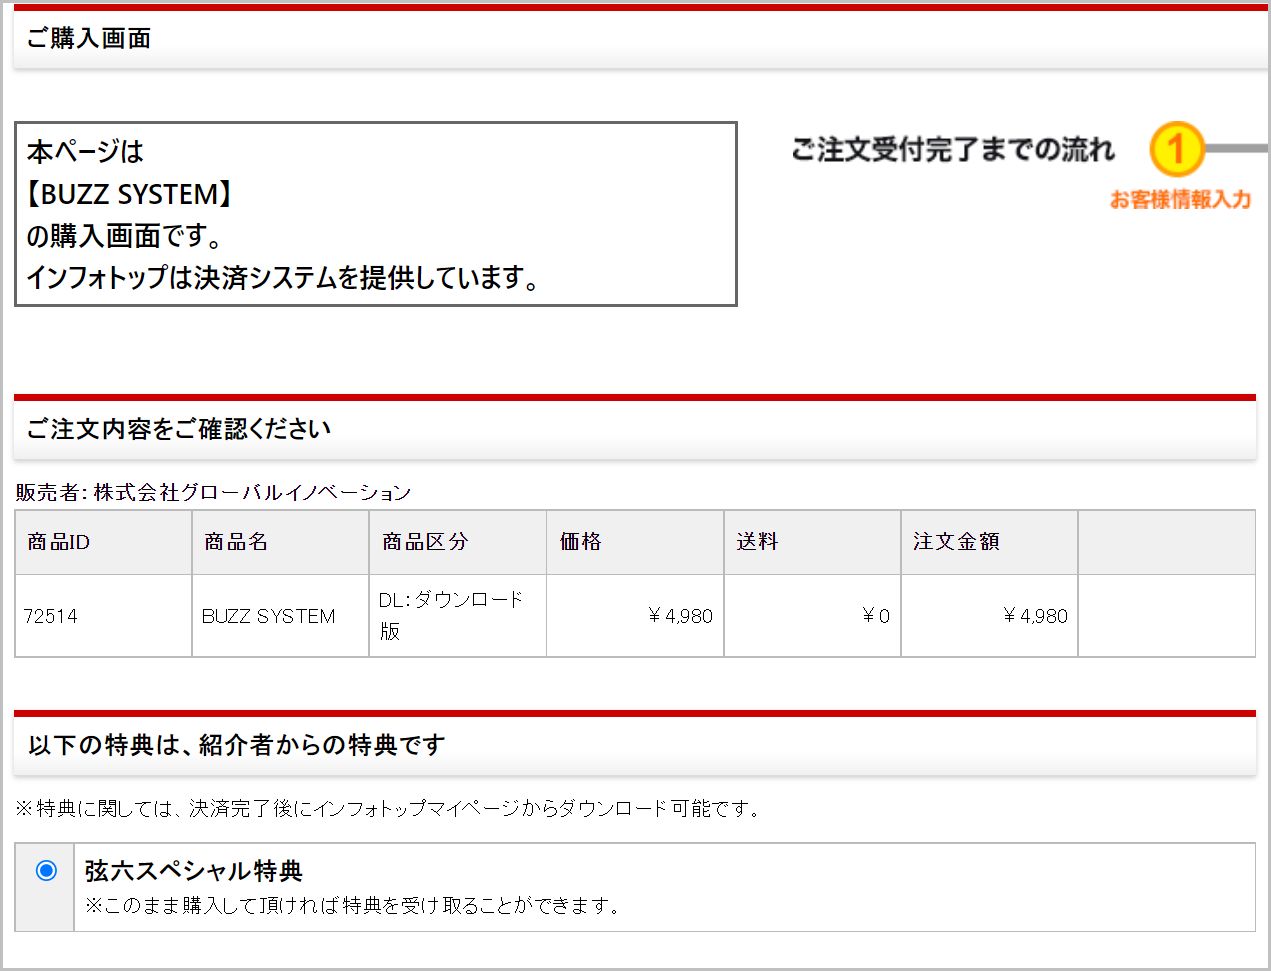
Task: Click the step 1 circle icon
Action: 1176,149
